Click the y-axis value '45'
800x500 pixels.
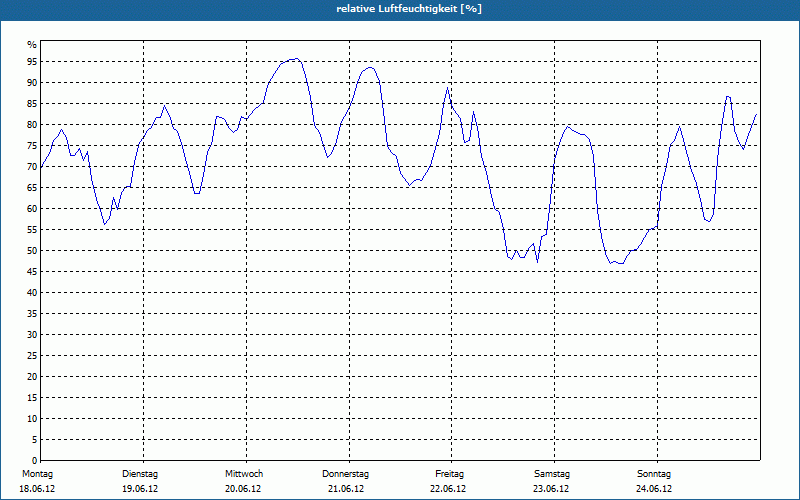32,271
